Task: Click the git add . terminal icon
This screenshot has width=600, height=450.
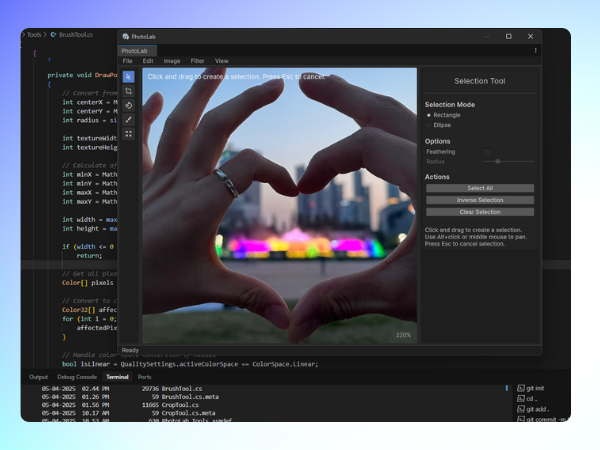Action: (x=520, y=409)
